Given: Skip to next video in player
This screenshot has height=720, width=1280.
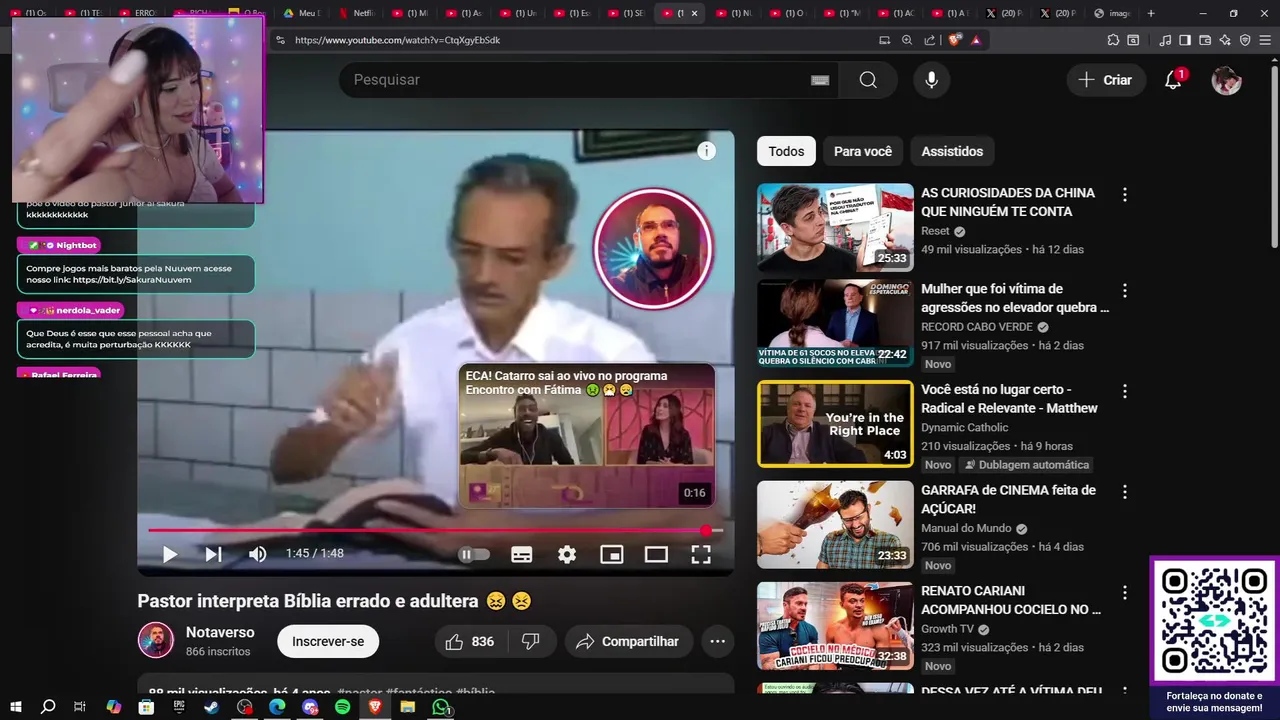Looking at the screenshot, I should click(x=214, y=554).
